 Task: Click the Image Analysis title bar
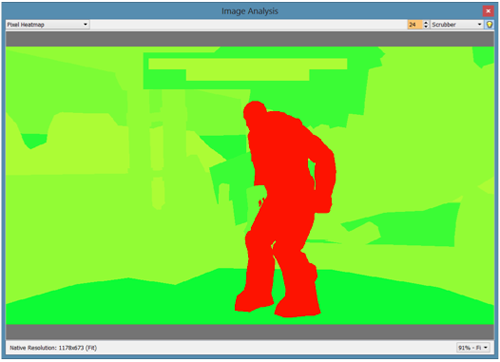point(250,11)
